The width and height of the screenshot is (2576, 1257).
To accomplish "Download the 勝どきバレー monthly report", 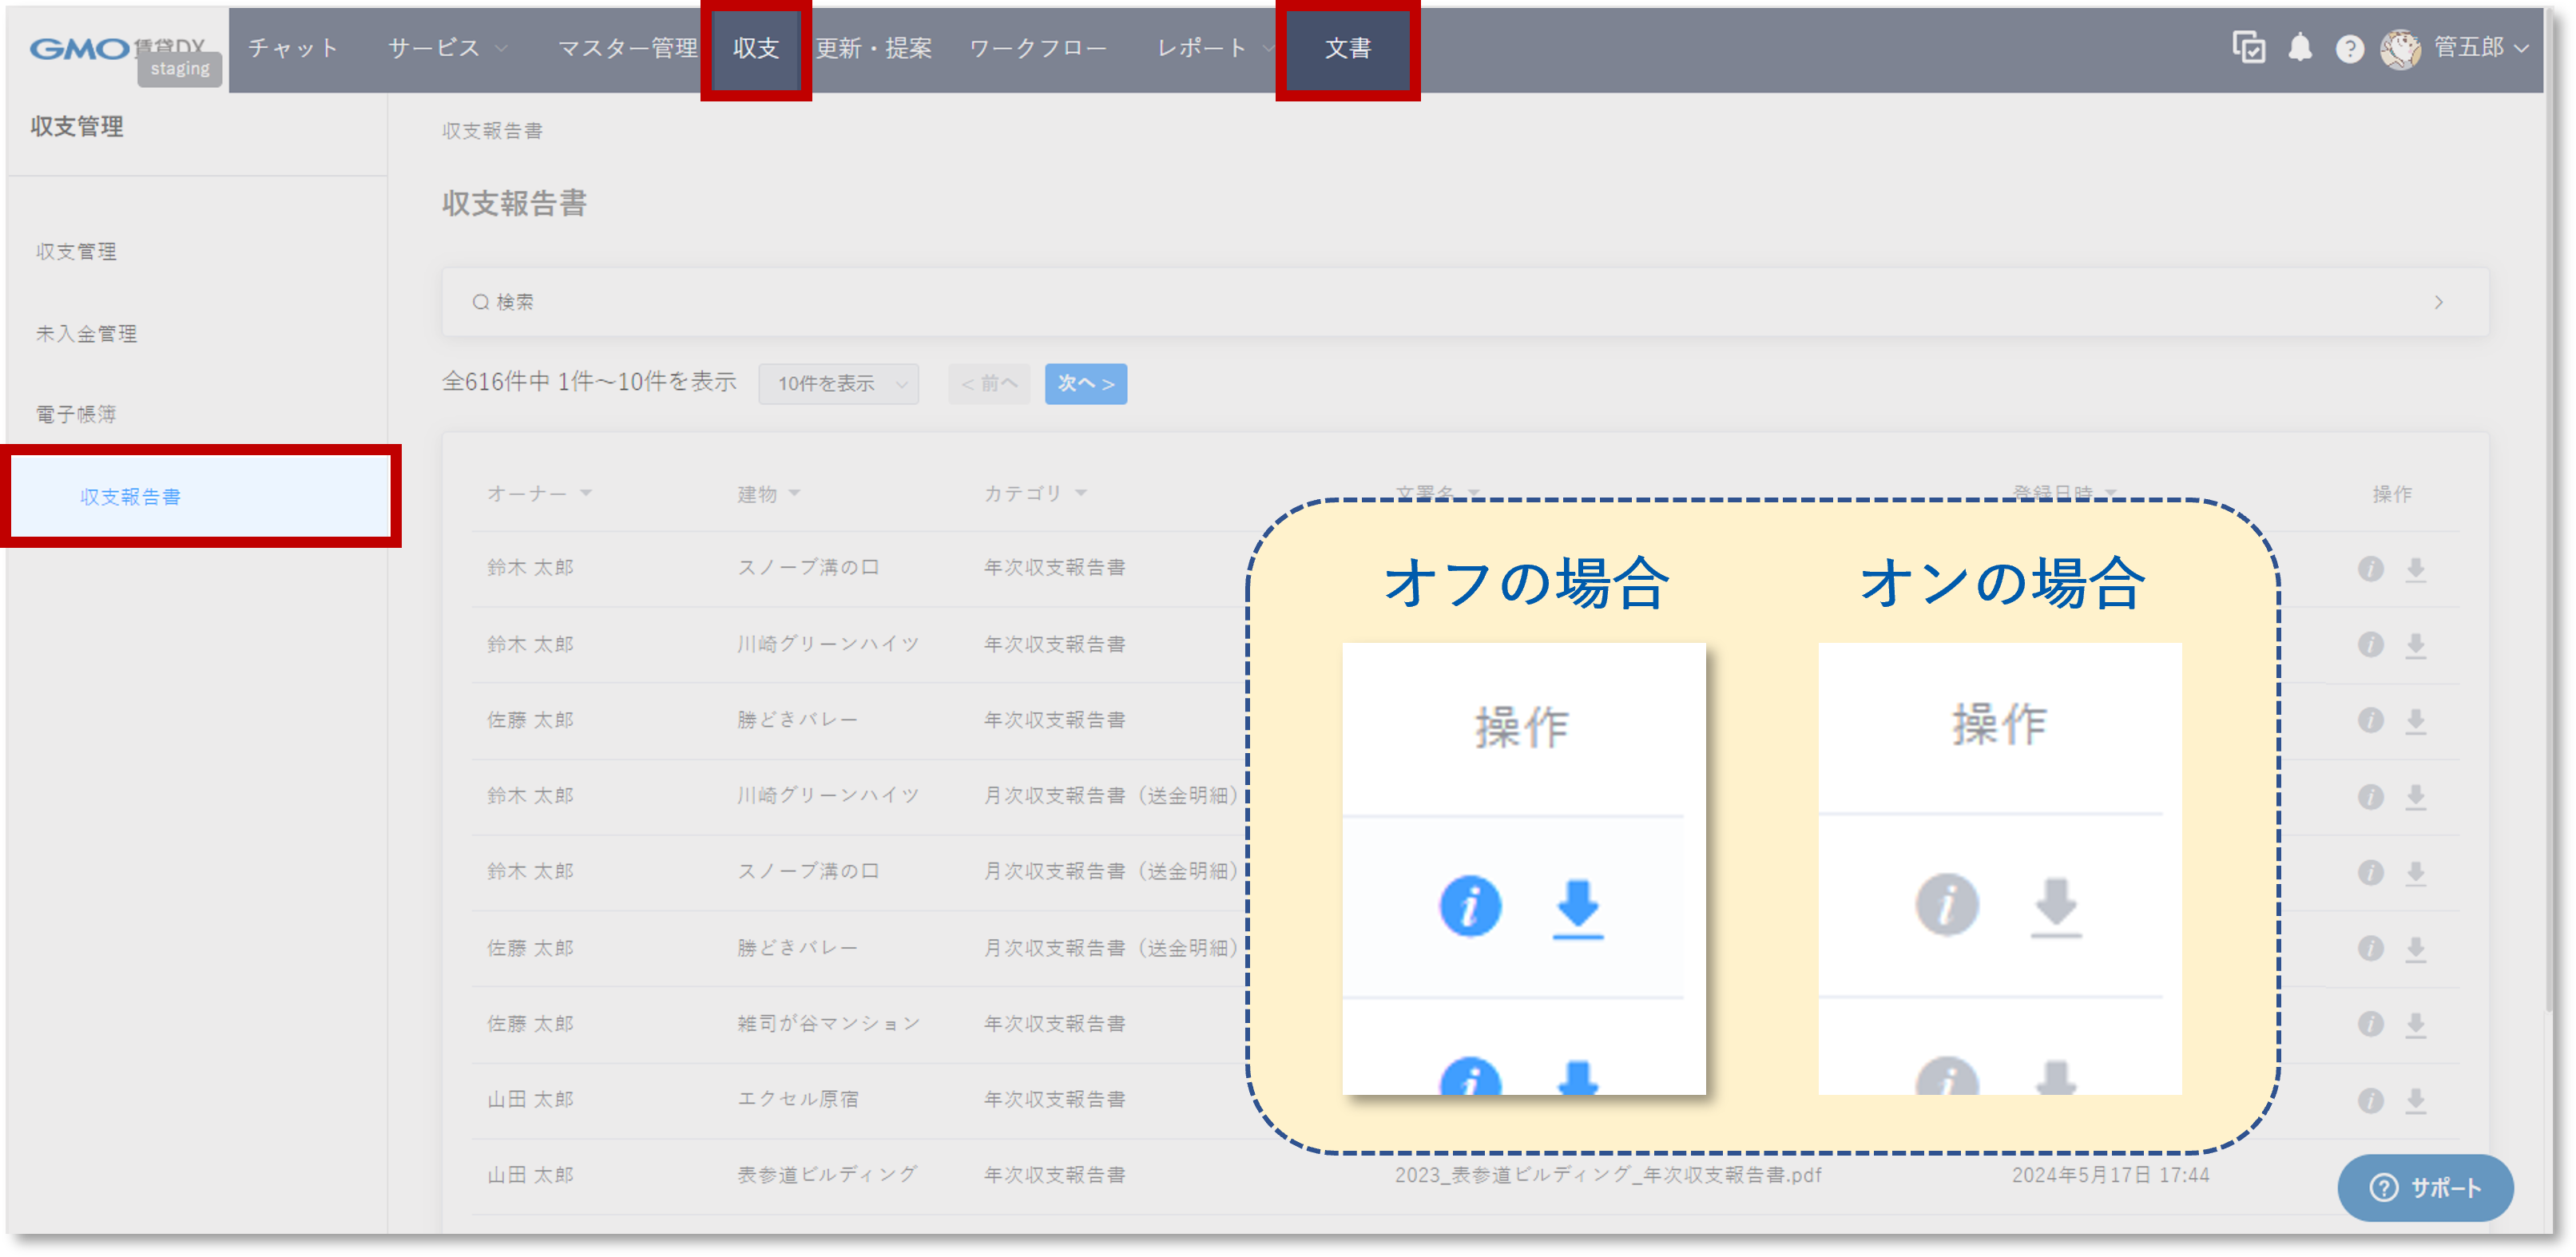I will (2417, 947).
